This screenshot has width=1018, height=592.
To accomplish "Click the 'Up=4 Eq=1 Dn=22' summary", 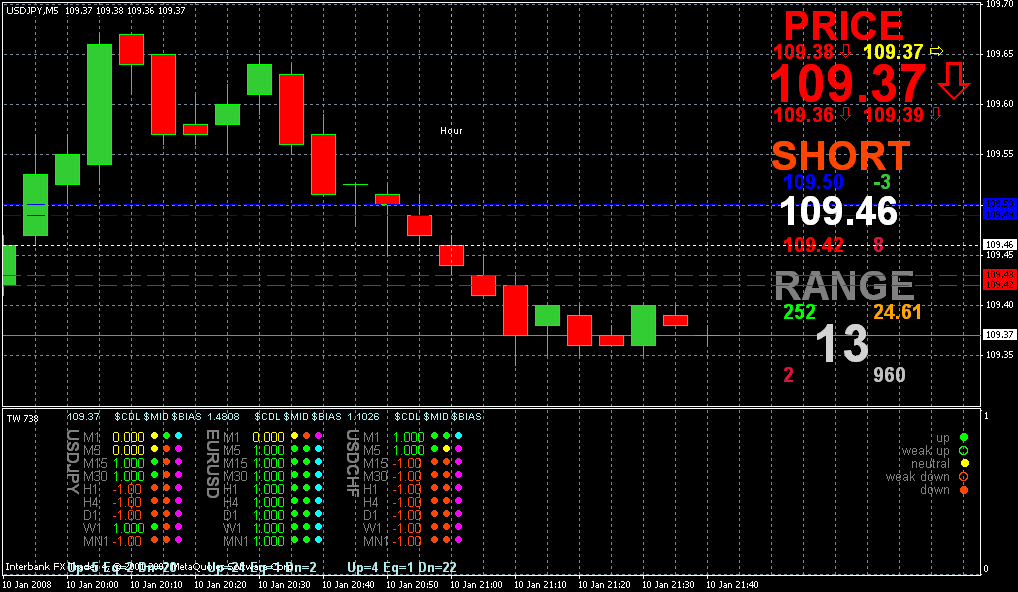I will click(x=402, y=567).
